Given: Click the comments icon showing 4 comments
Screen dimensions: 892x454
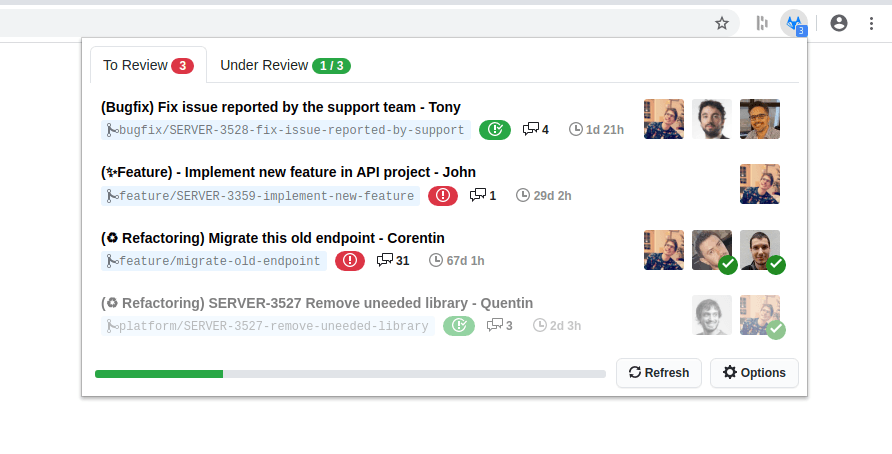Looking at the screenshot, I should (x=531, y=130).
